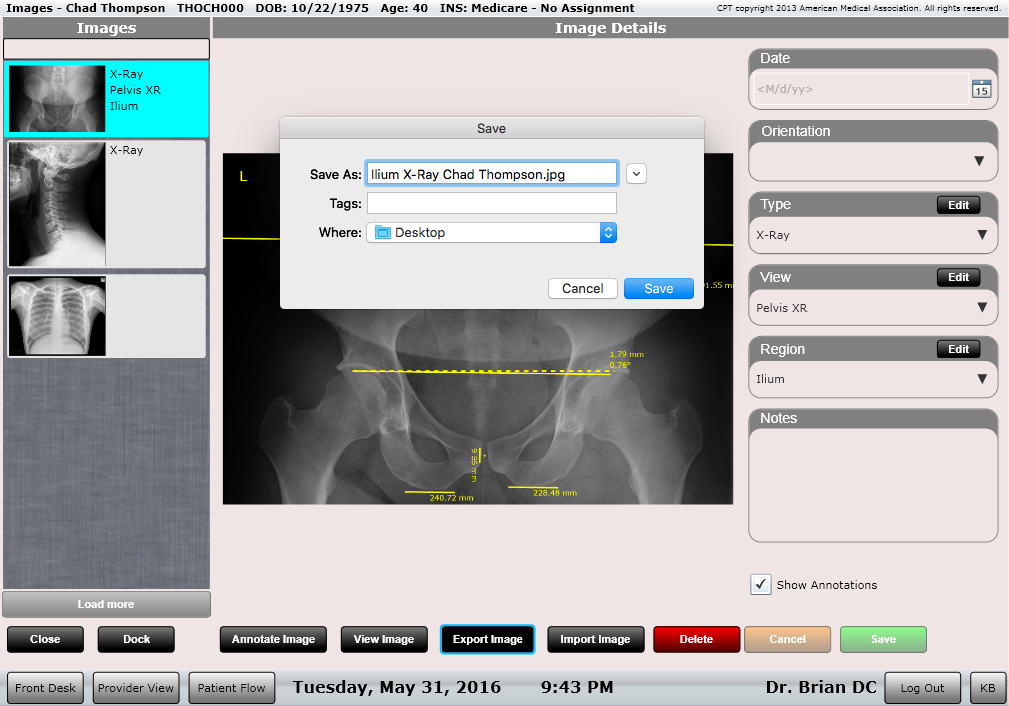Open the Orientation dropdown
This screenshot has width=1009, height=706.
click(x=872, y=161)
